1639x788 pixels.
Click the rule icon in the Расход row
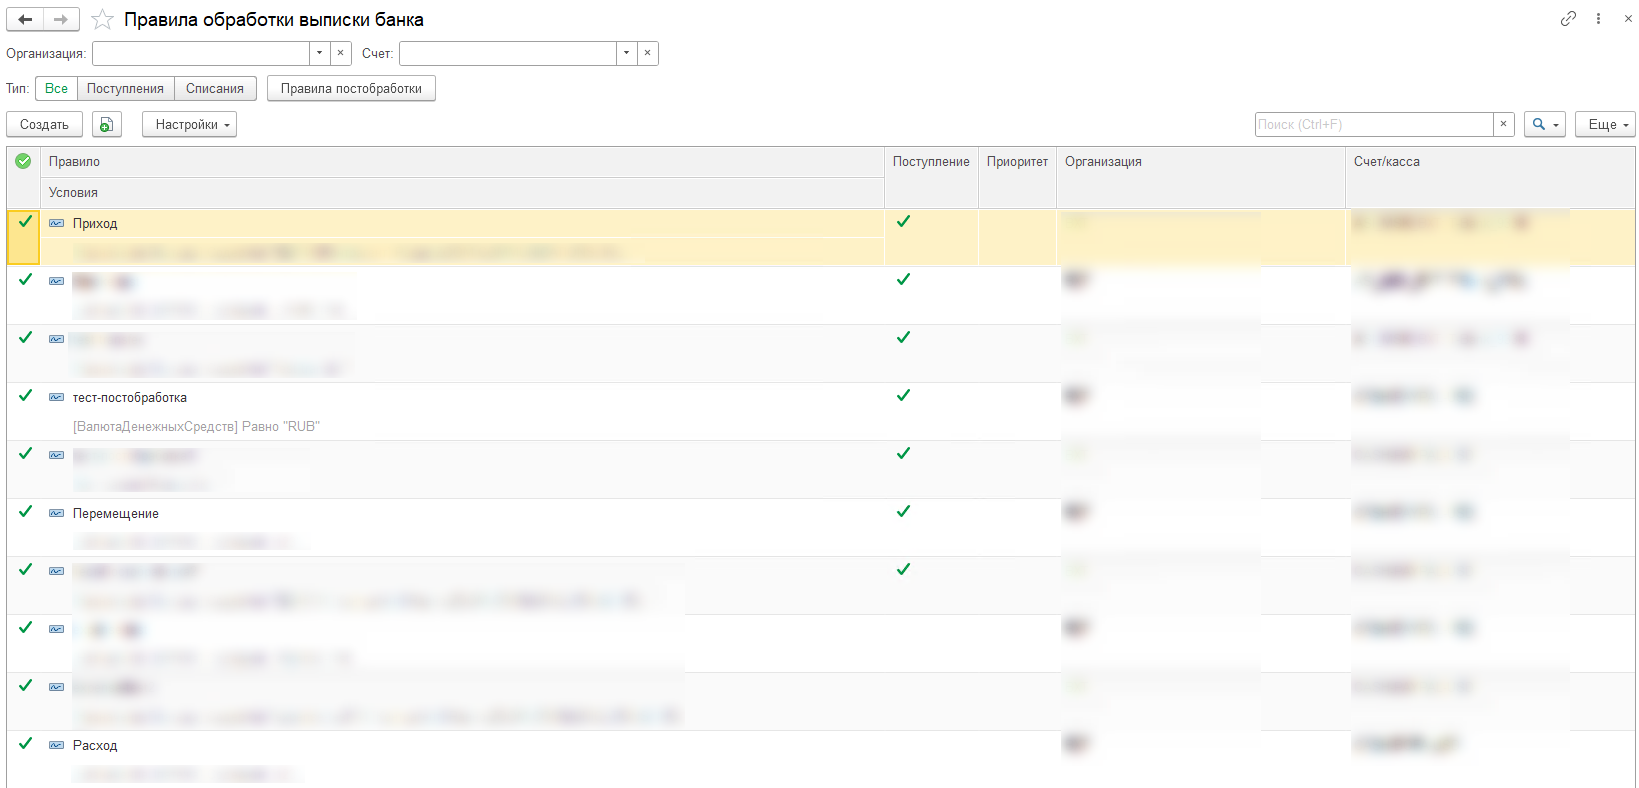coord(57,745)
